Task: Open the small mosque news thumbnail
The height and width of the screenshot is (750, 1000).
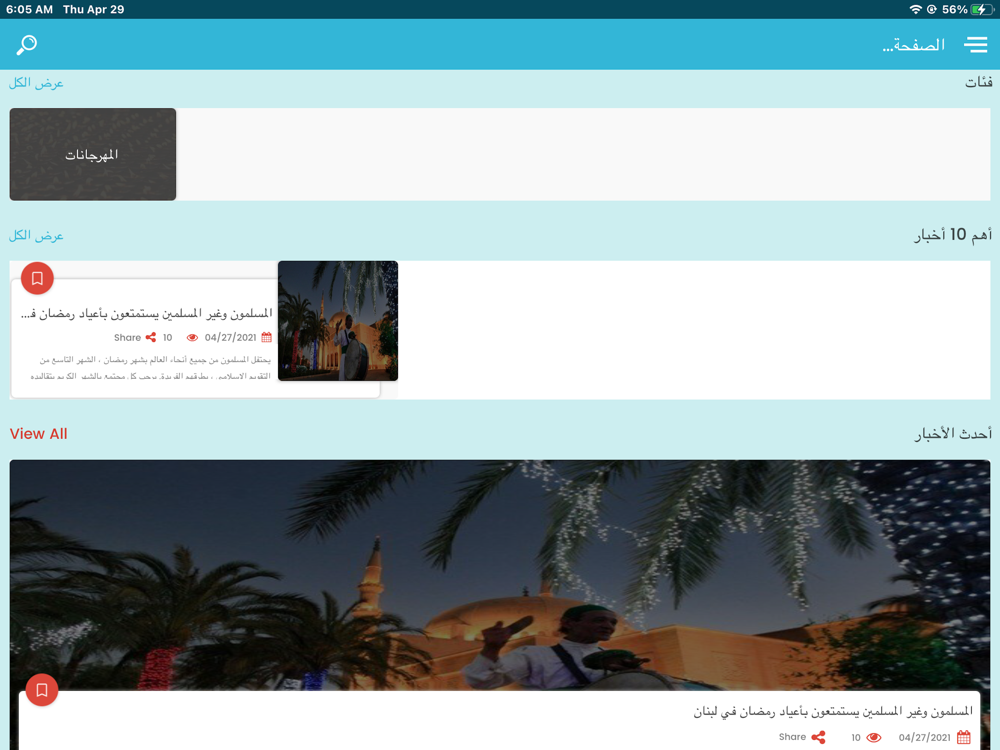Action: [338, 321]
